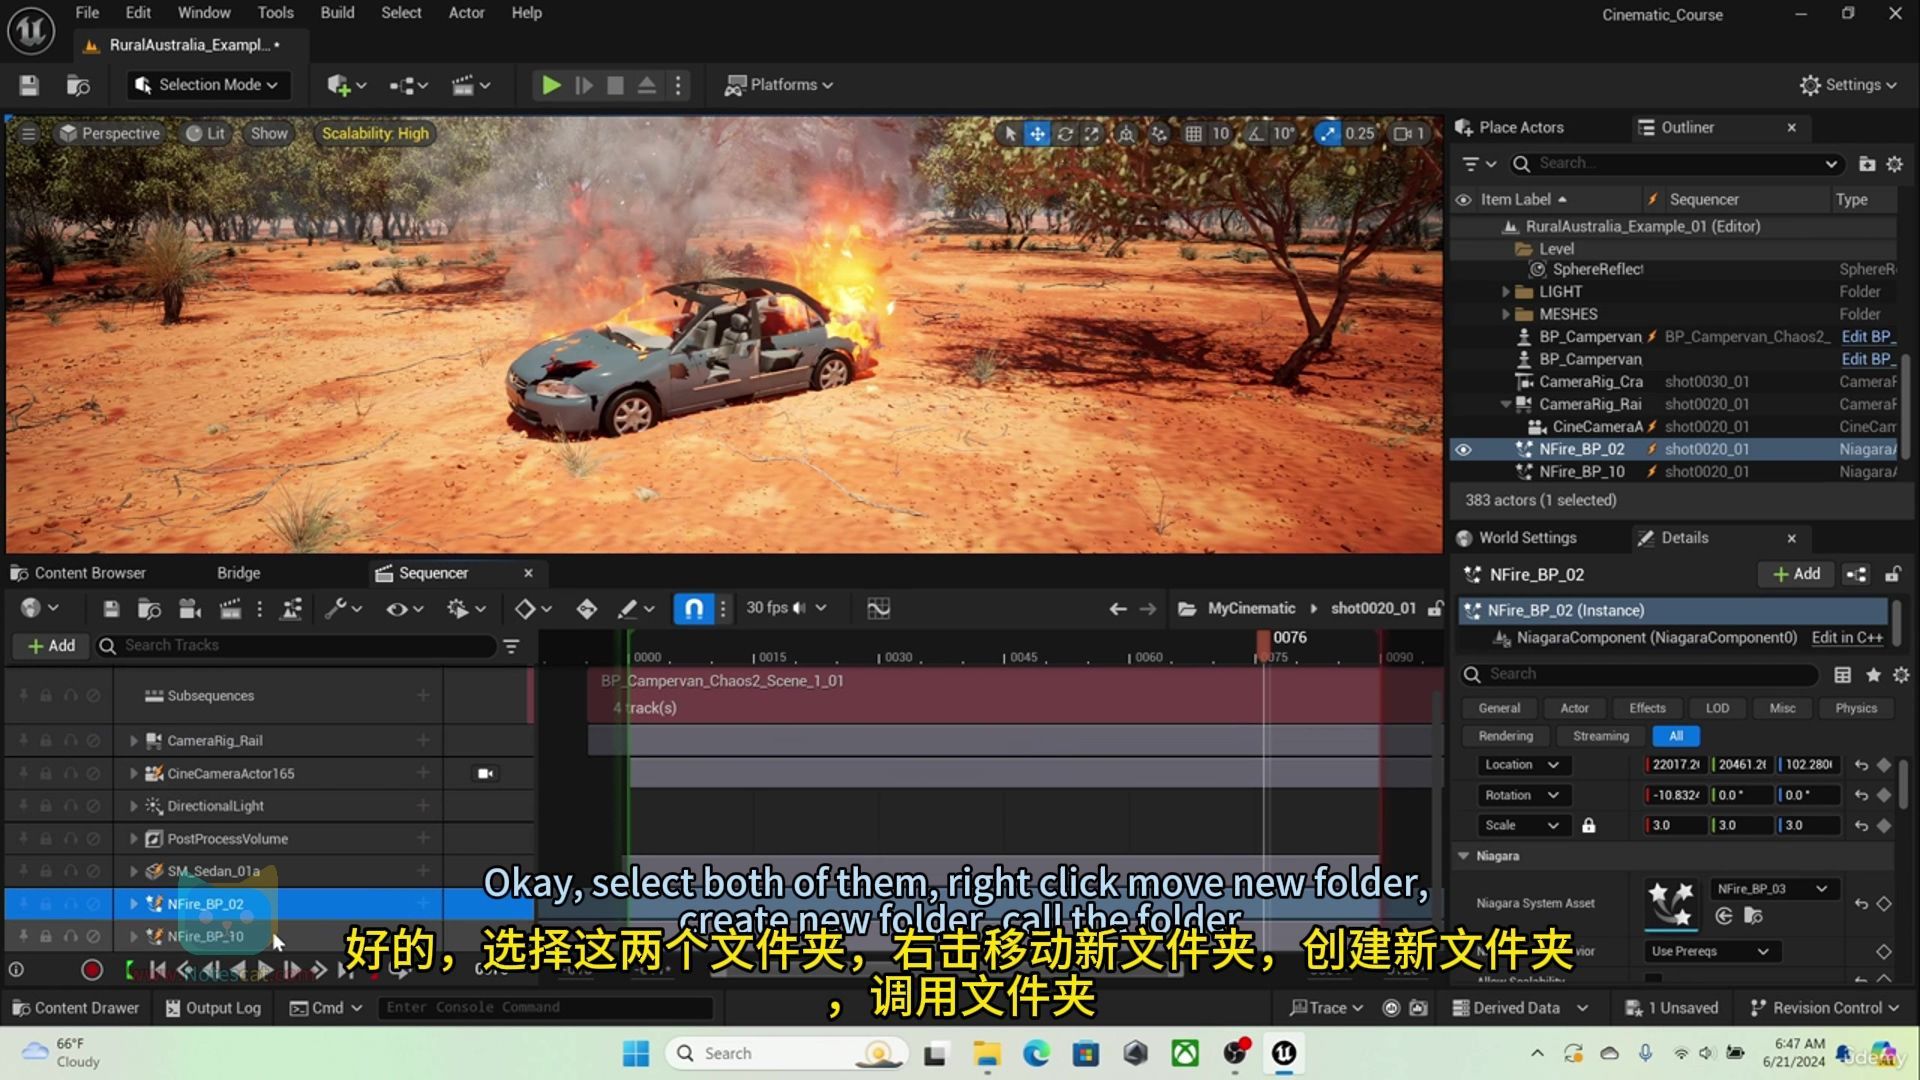The height and width of the screenshot is (1080, 1920).
Task: Toggle the scale snap 0.25 icon
Action: tap(1327, 133)
